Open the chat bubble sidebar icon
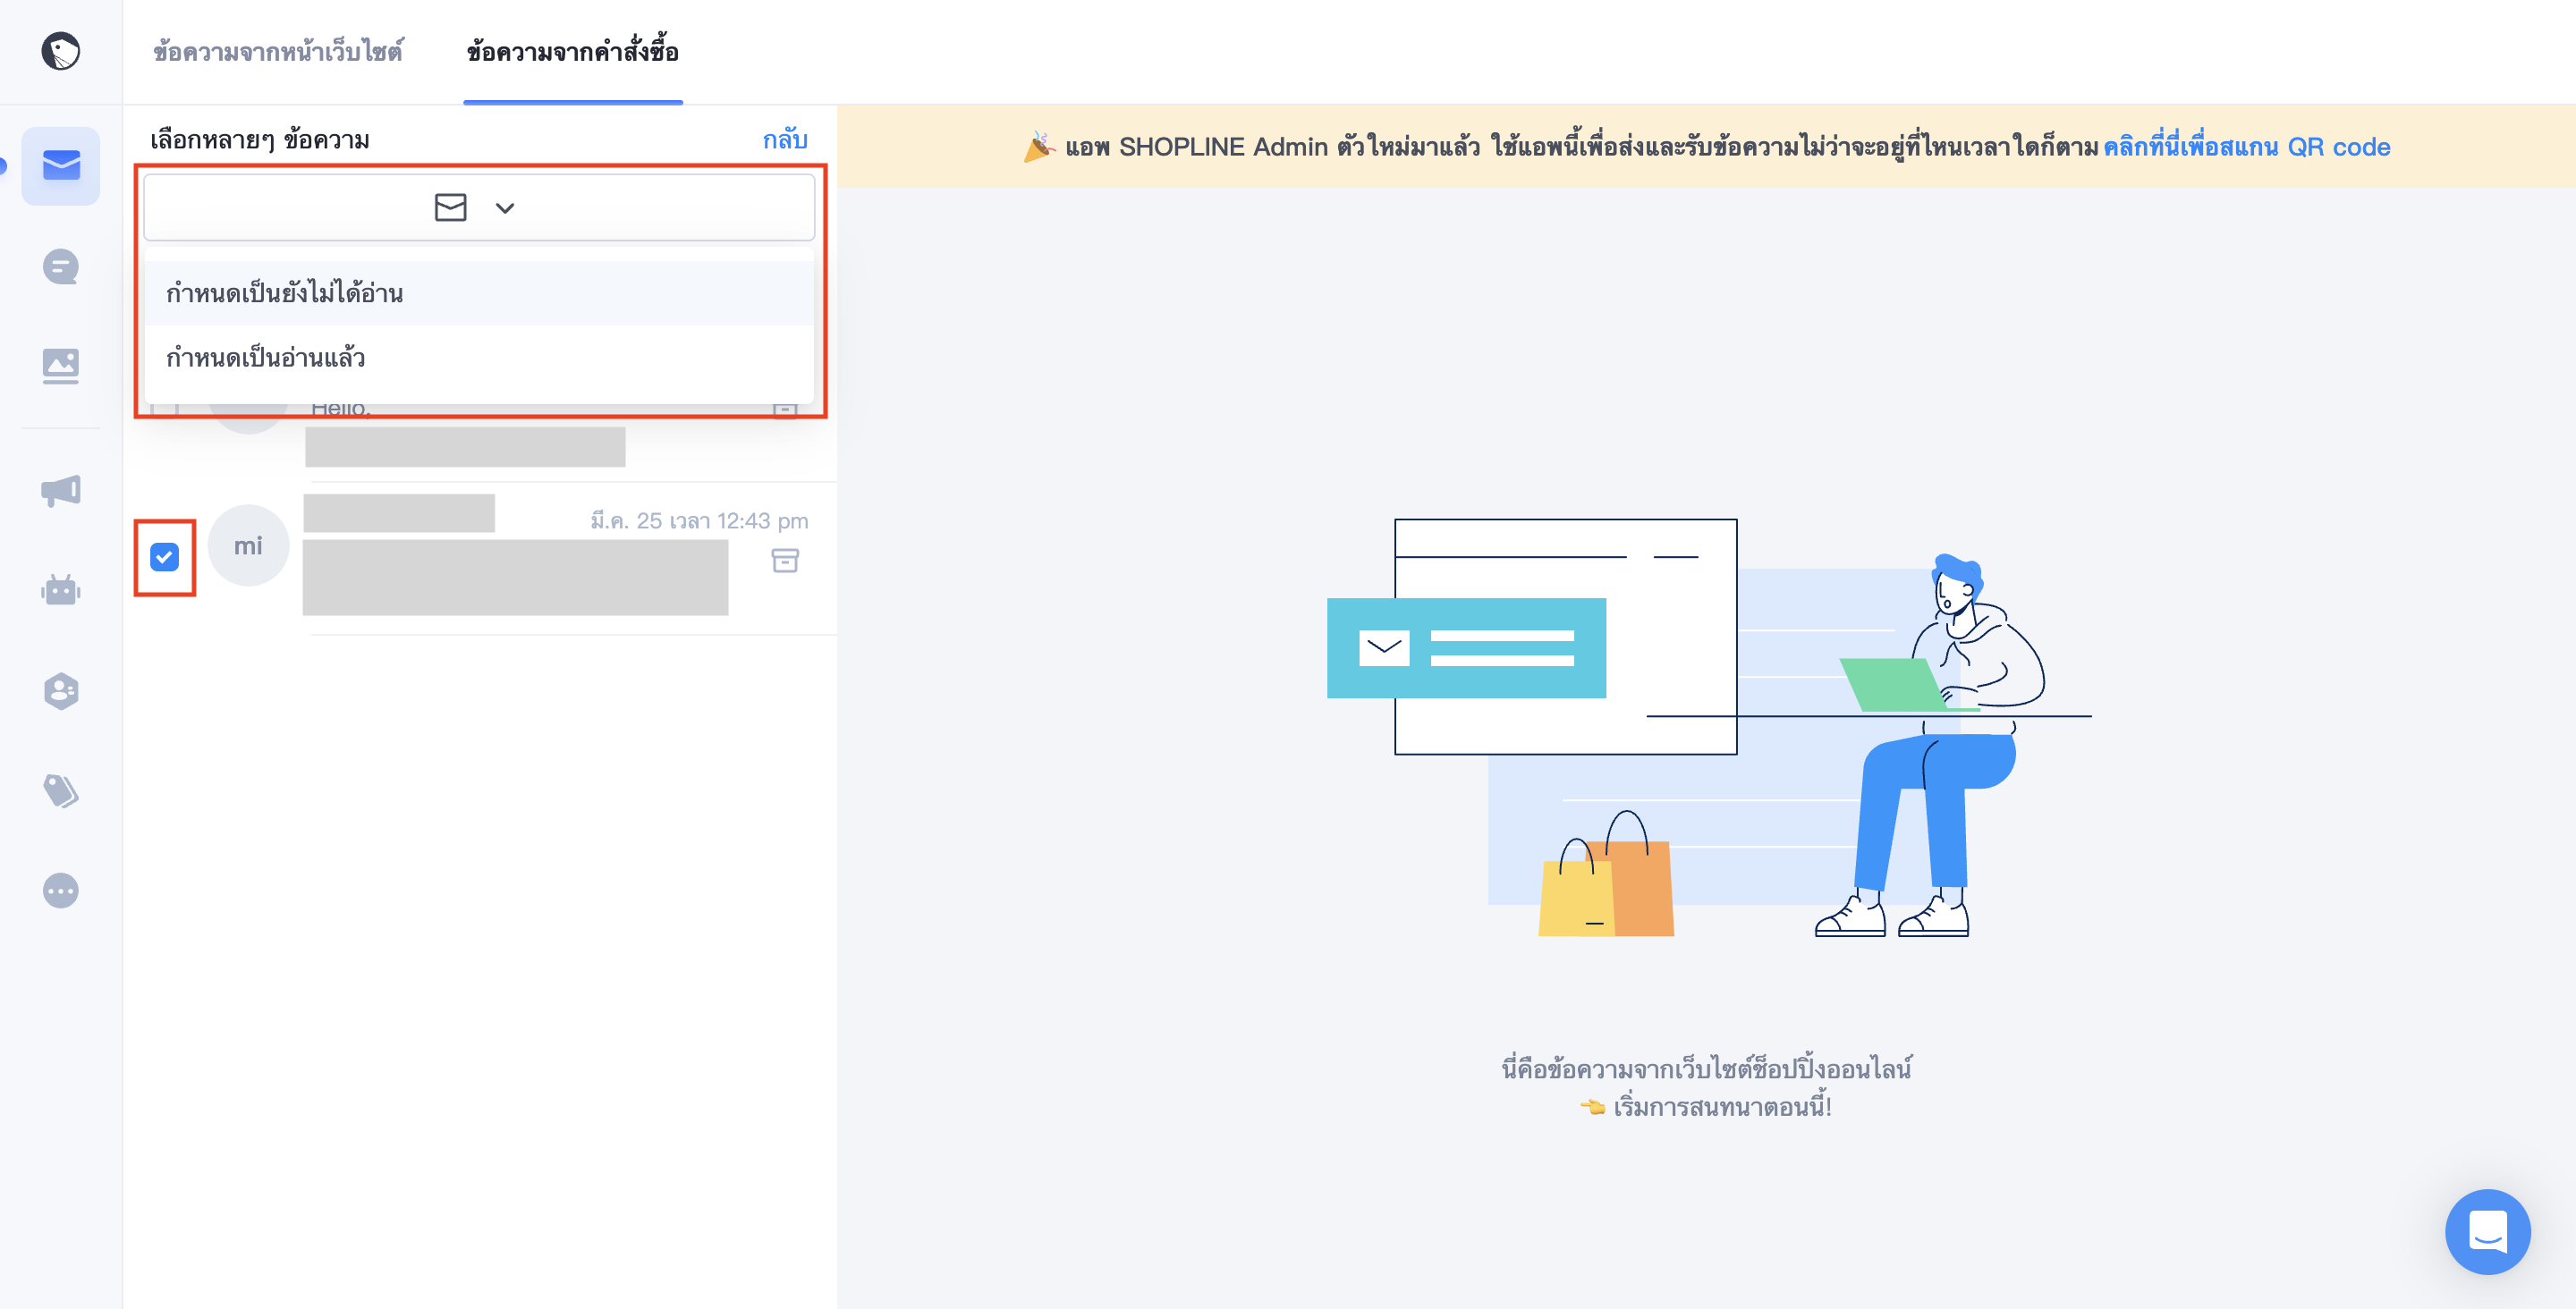This screenshot has width=2576, height=1309. [x=61, y=267]
